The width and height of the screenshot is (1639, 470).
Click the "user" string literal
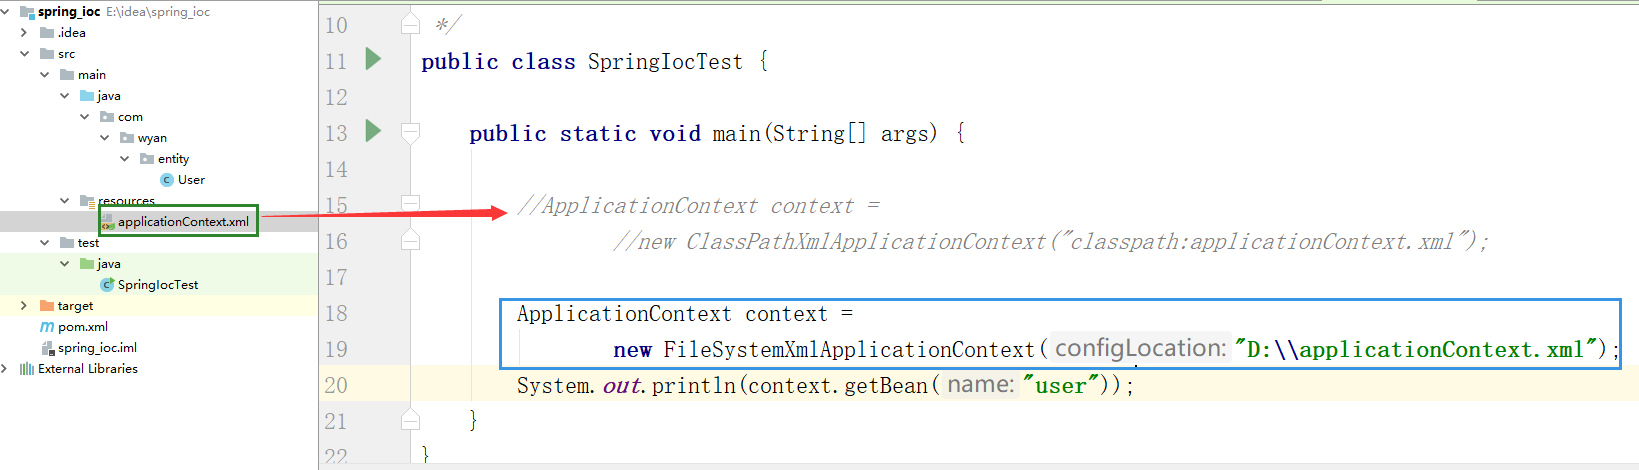point(1061,385)
